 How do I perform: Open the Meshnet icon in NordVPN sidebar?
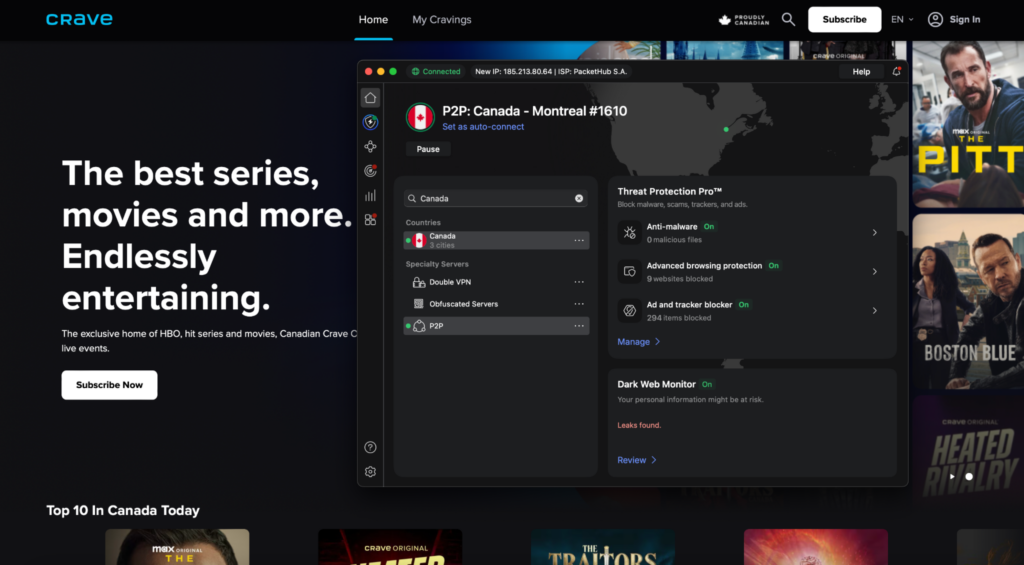click(x=370, y=146)
